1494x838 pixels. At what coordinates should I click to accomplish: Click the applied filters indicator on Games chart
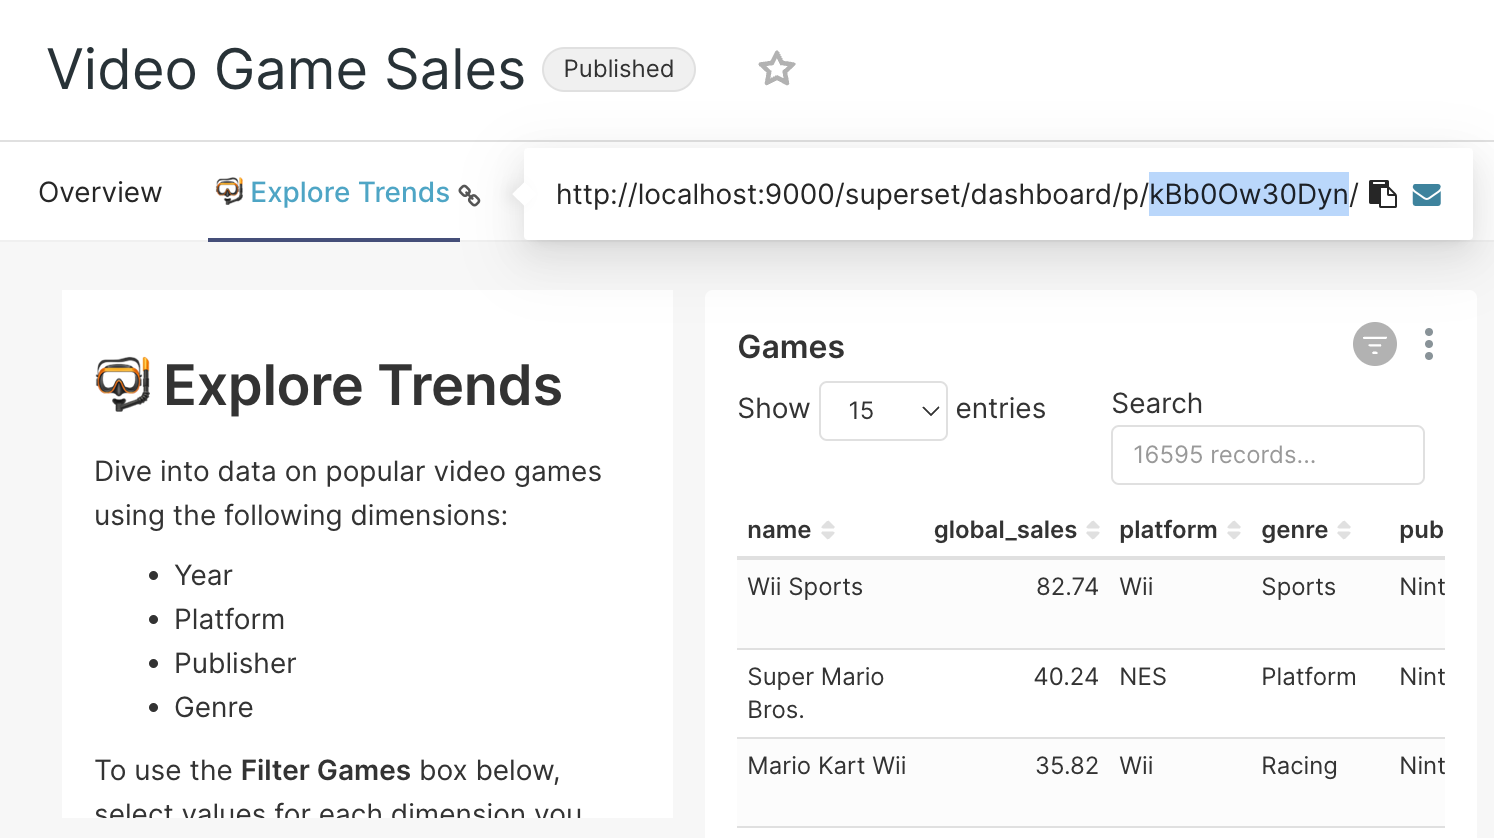click(1374, 345)
